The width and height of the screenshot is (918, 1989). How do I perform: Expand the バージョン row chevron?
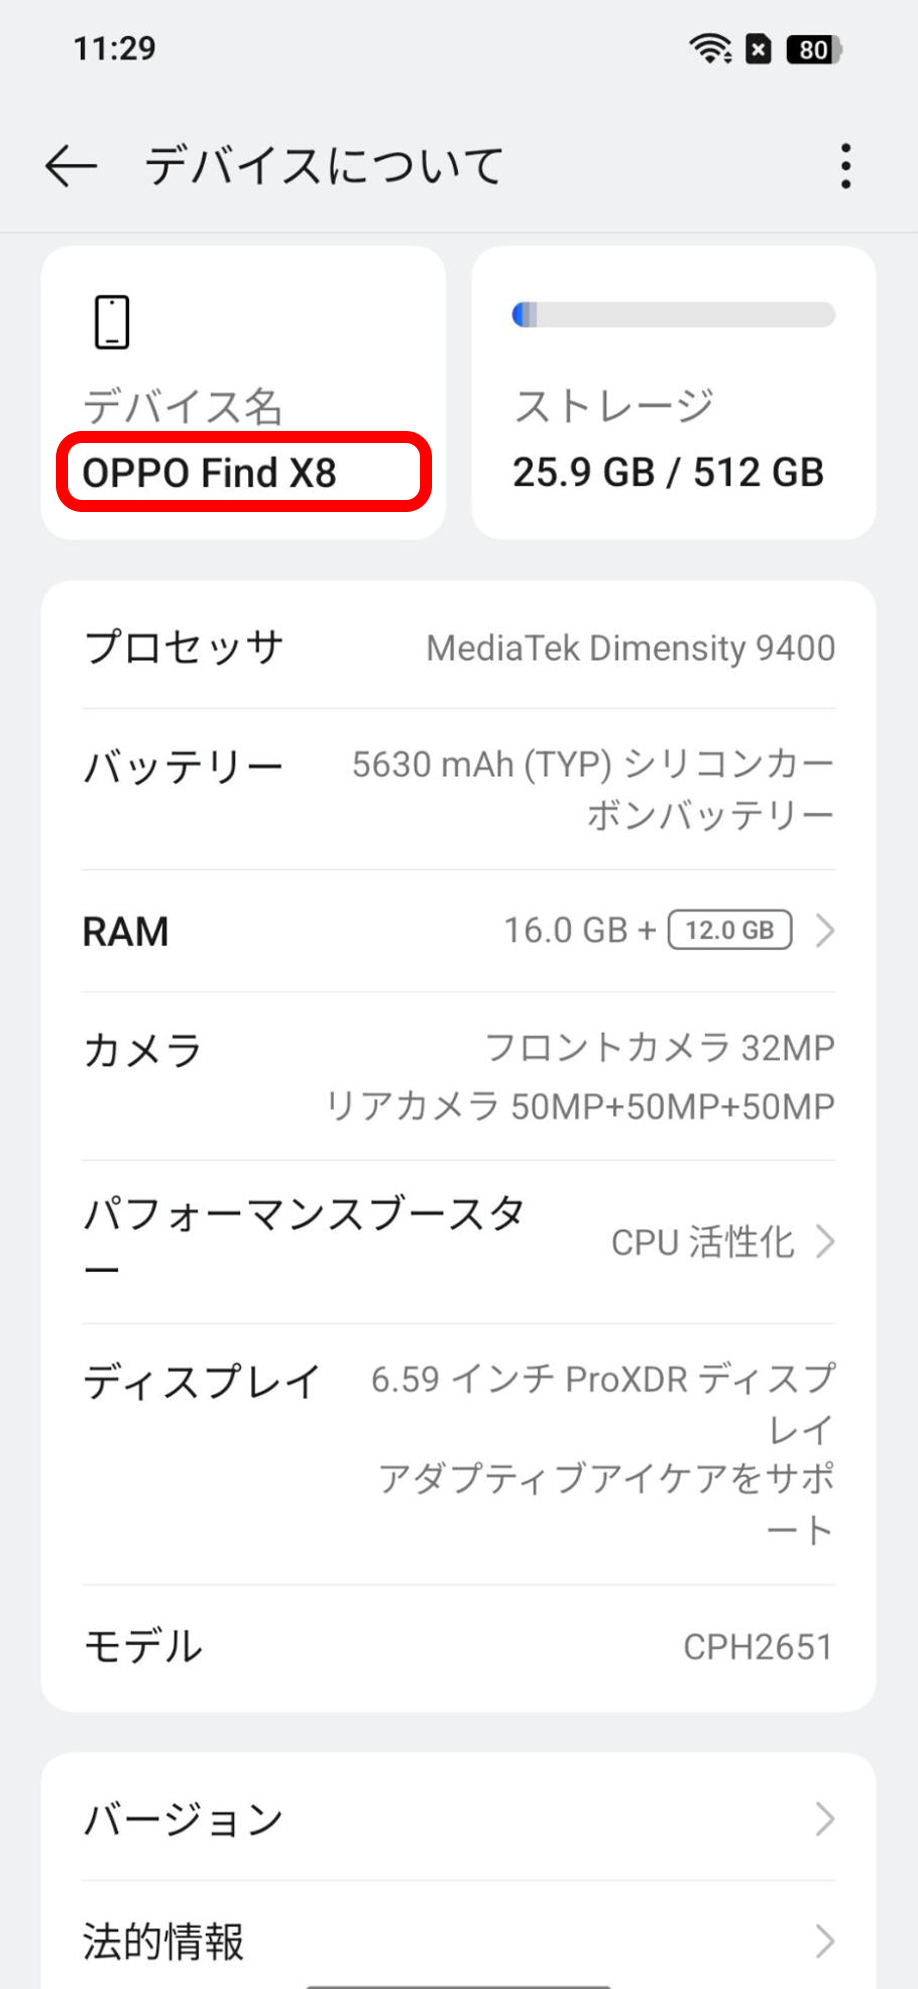(825, 1819)
